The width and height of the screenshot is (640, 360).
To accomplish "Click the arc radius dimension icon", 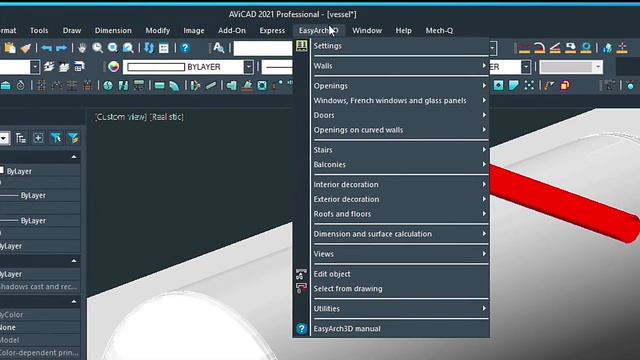I will pyautogui.click(x=540, y=48).
